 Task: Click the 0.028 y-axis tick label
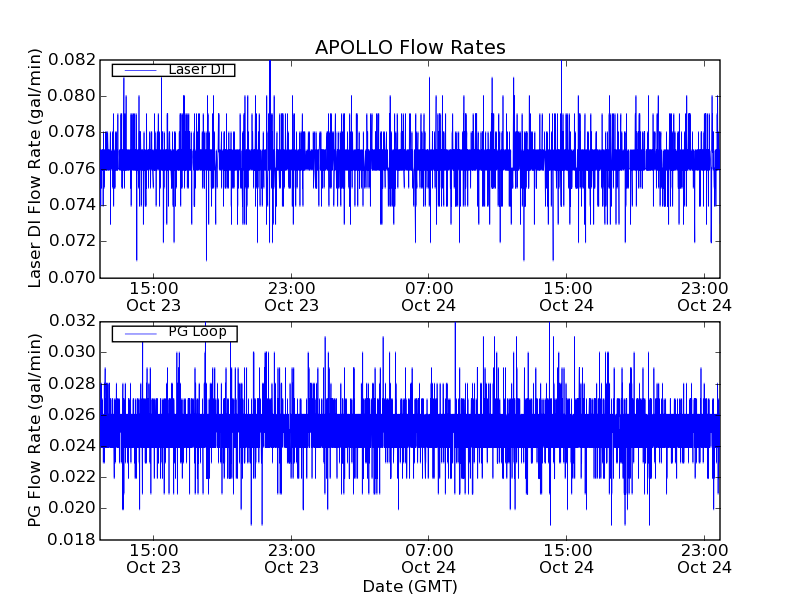tap(72, 384)
